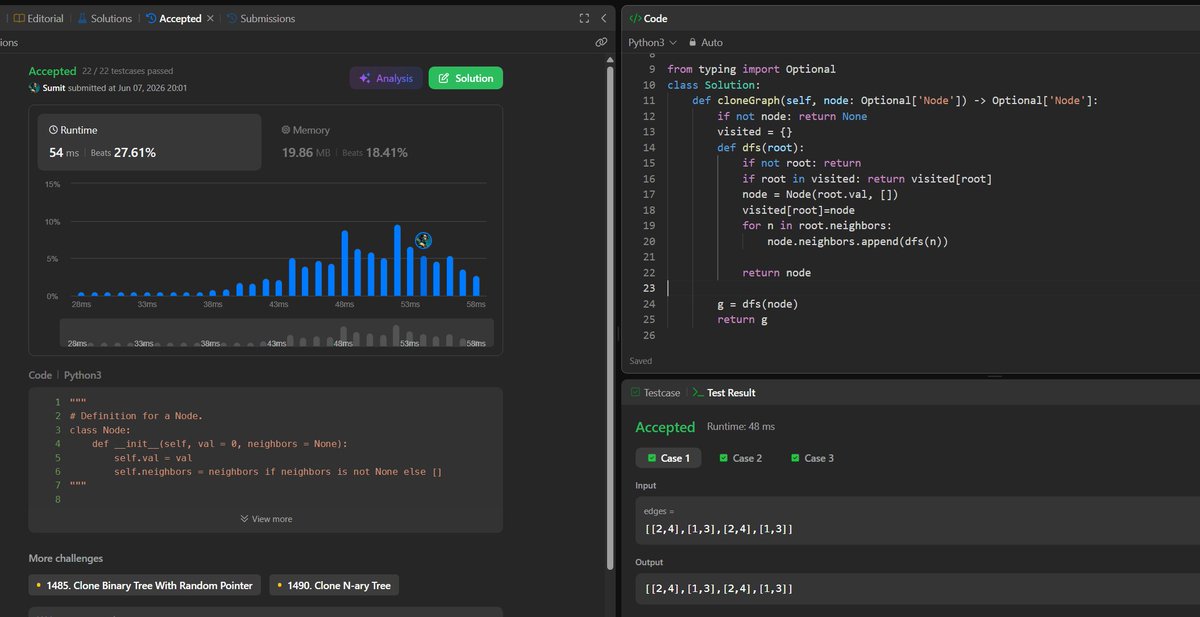The height and width of the screenshot is (617, 1200).
Task: Click the Auto lock icon
Action: [691, 43]
